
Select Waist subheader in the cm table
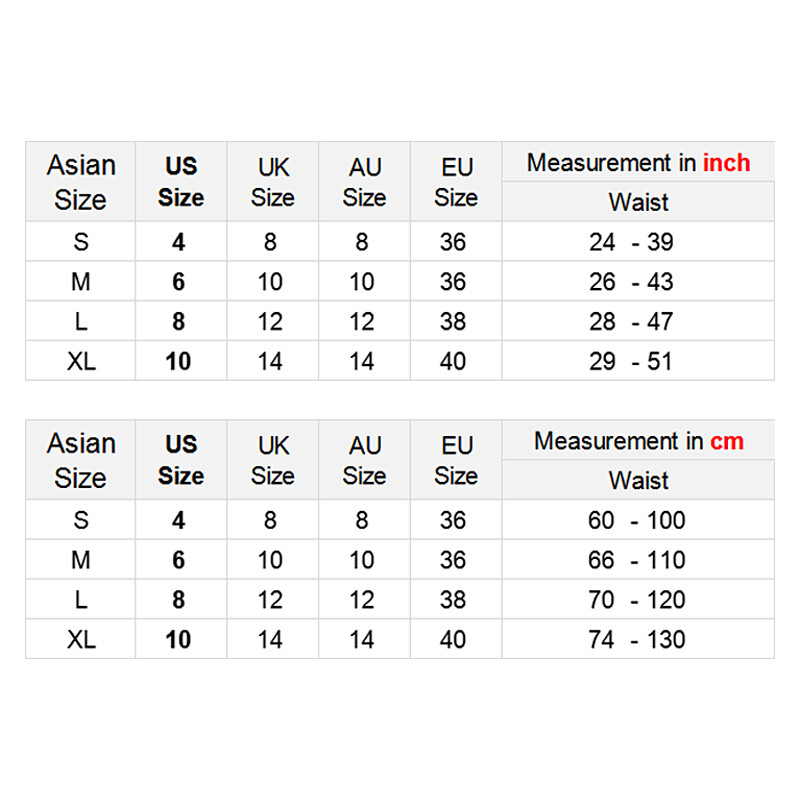(638, 480)
